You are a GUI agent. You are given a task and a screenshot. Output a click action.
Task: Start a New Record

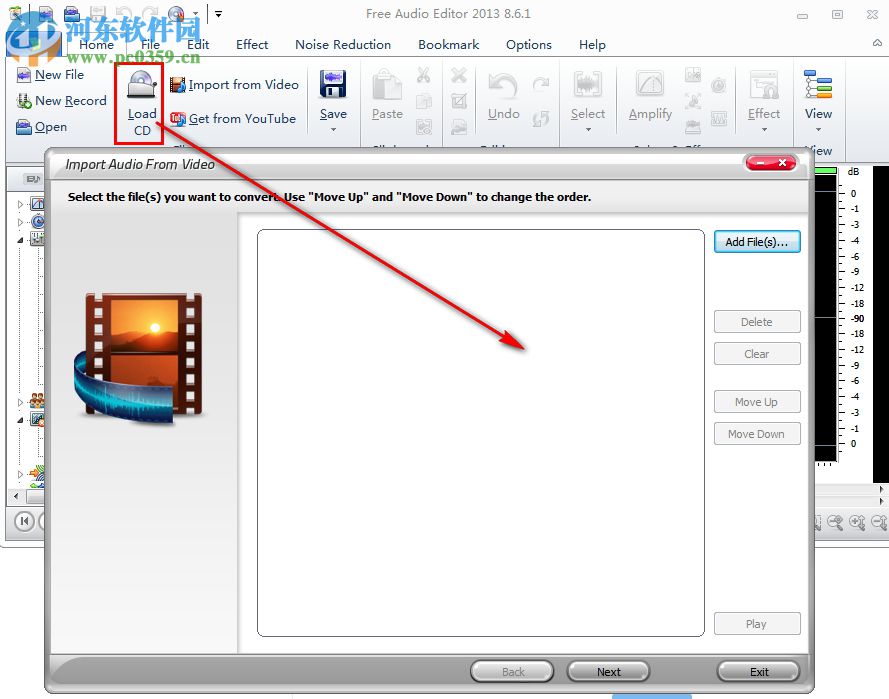click(62, 101)
